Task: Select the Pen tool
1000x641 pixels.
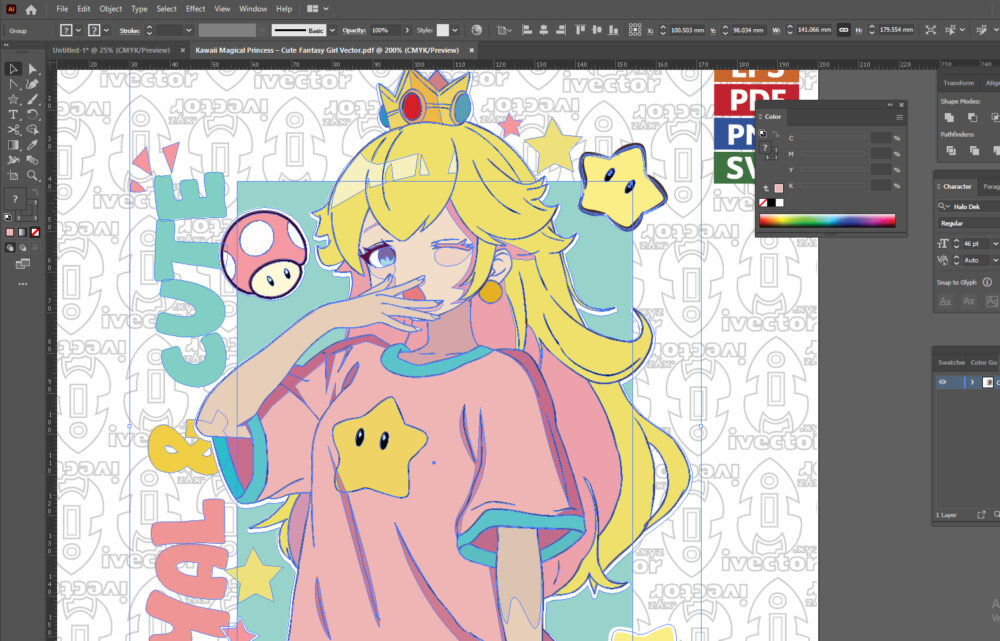Action: (33, 84)
